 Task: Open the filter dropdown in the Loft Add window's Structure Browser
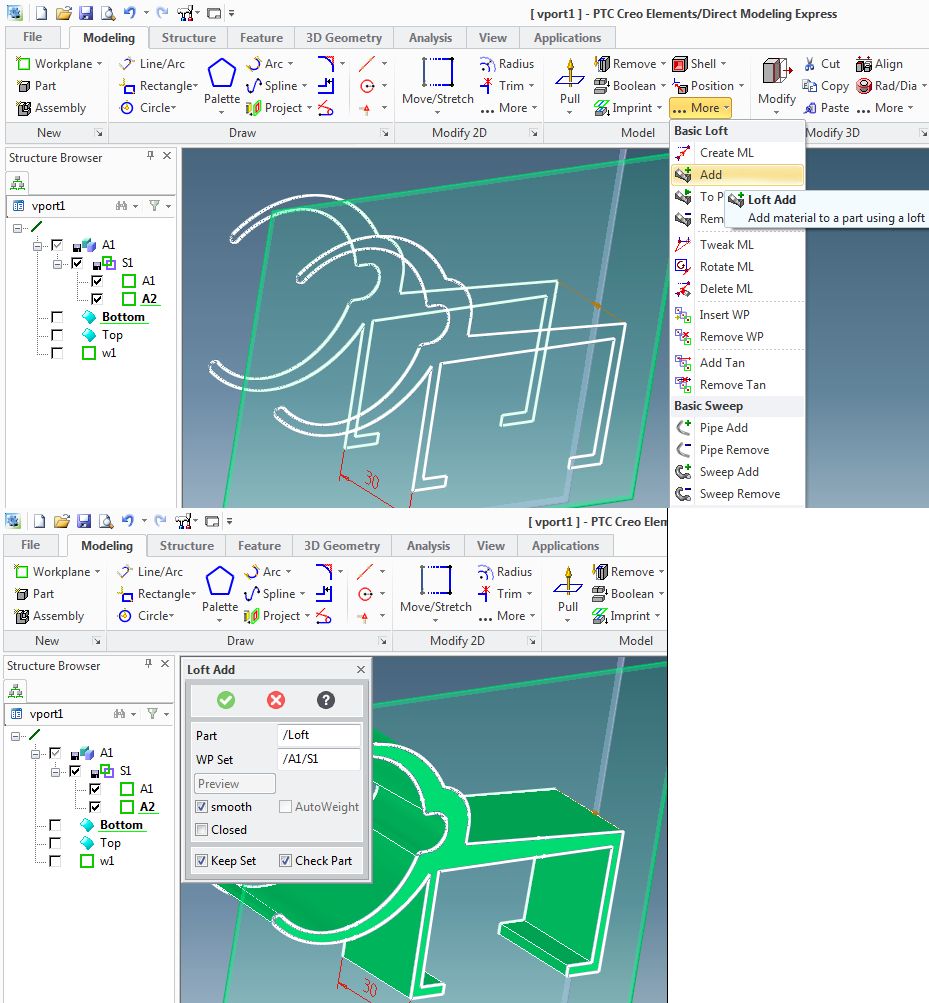click(159, 713)
